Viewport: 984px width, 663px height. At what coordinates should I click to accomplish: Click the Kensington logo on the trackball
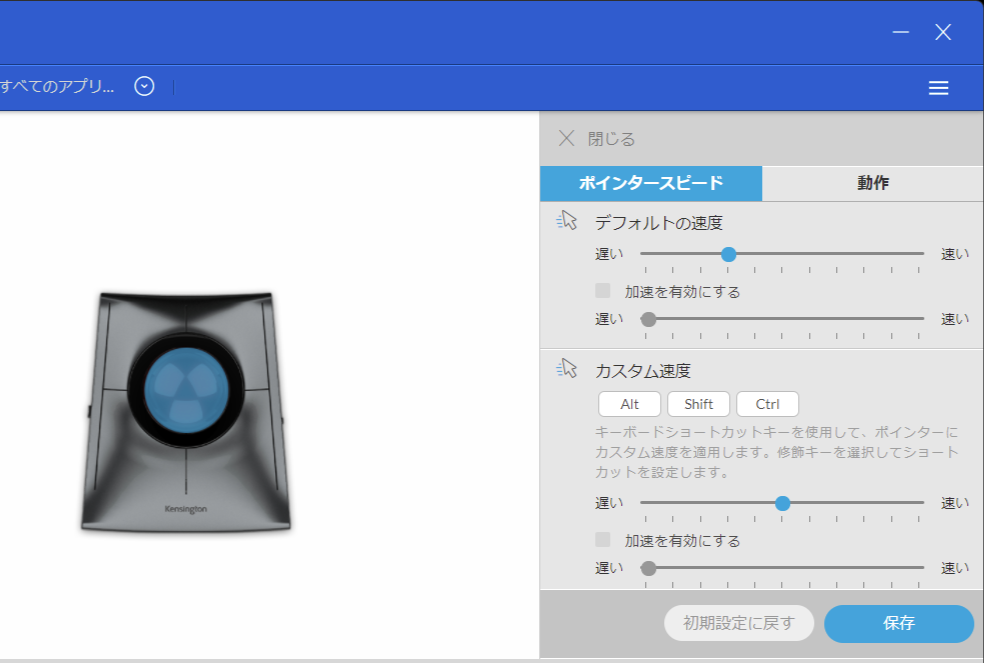pyautogui.click(x=186, y=509)
